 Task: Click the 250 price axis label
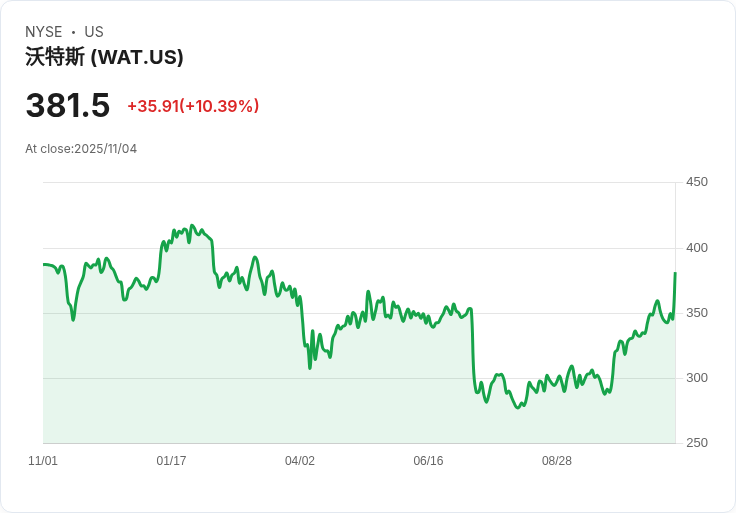[697, 443]
